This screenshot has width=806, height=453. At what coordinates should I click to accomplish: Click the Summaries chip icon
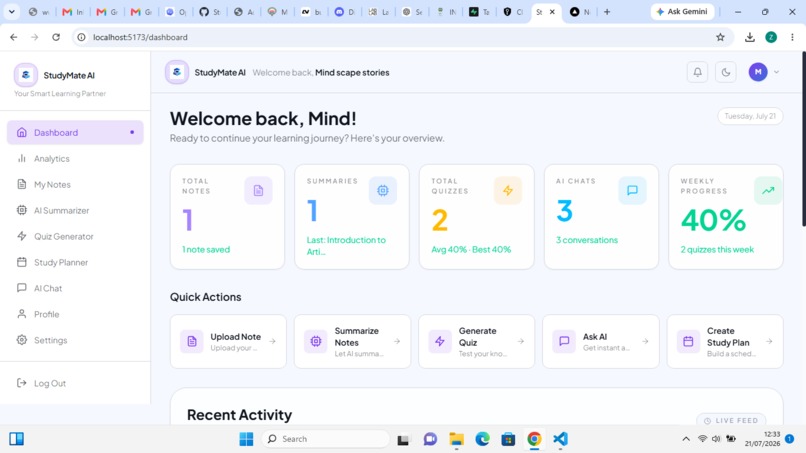pos(382,191)
